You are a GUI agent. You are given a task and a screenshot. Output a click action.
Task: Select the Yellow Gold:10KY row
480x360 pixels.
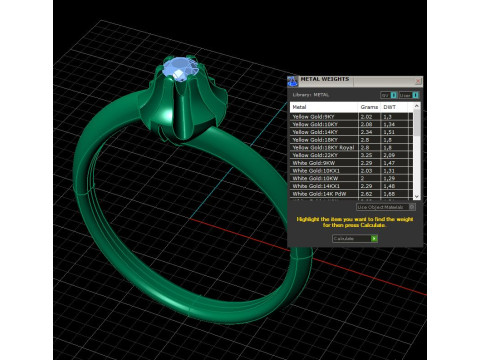[x=351, y=124]
